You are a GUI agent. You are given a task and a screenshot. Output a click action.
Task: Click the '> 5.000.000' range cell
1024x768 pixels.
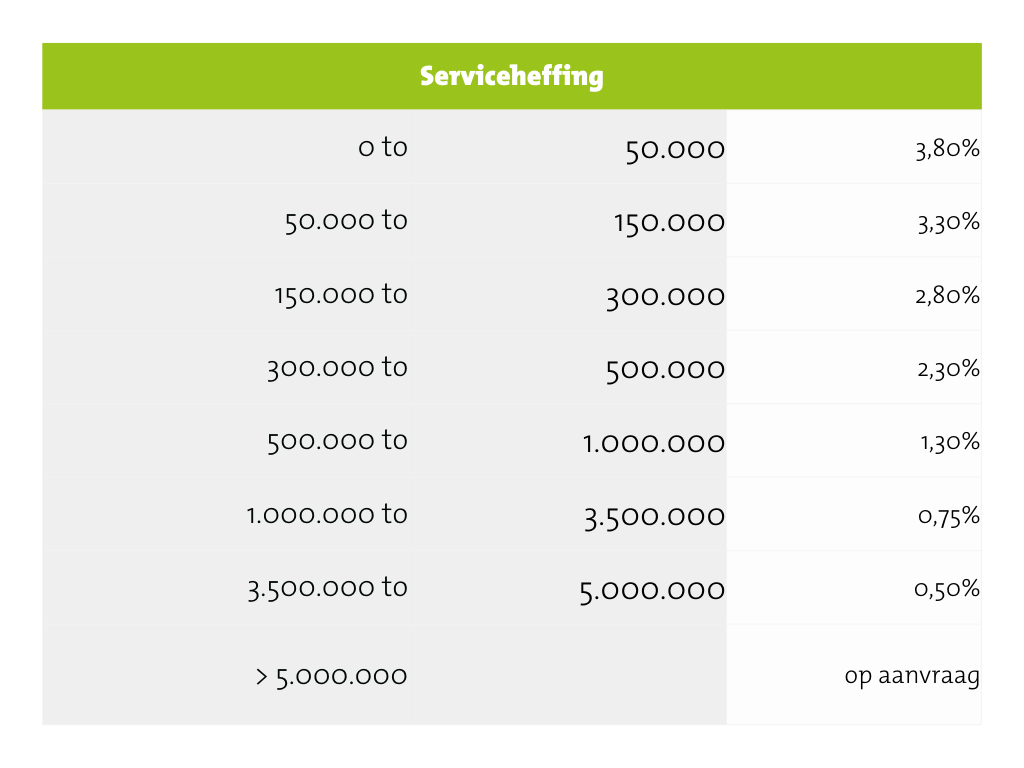[331, 676]
